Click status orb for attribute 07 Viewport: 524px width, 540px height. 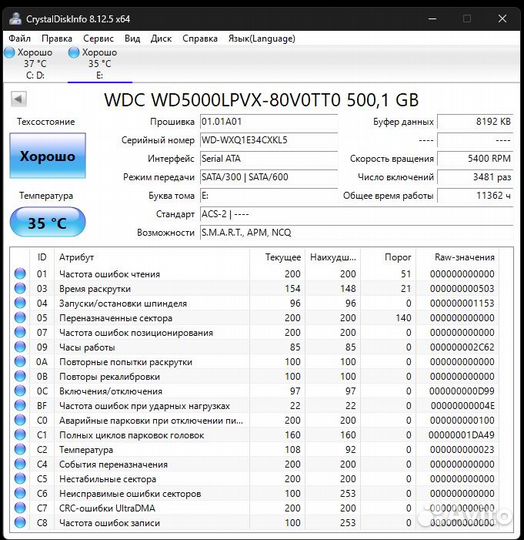(20, 332)
